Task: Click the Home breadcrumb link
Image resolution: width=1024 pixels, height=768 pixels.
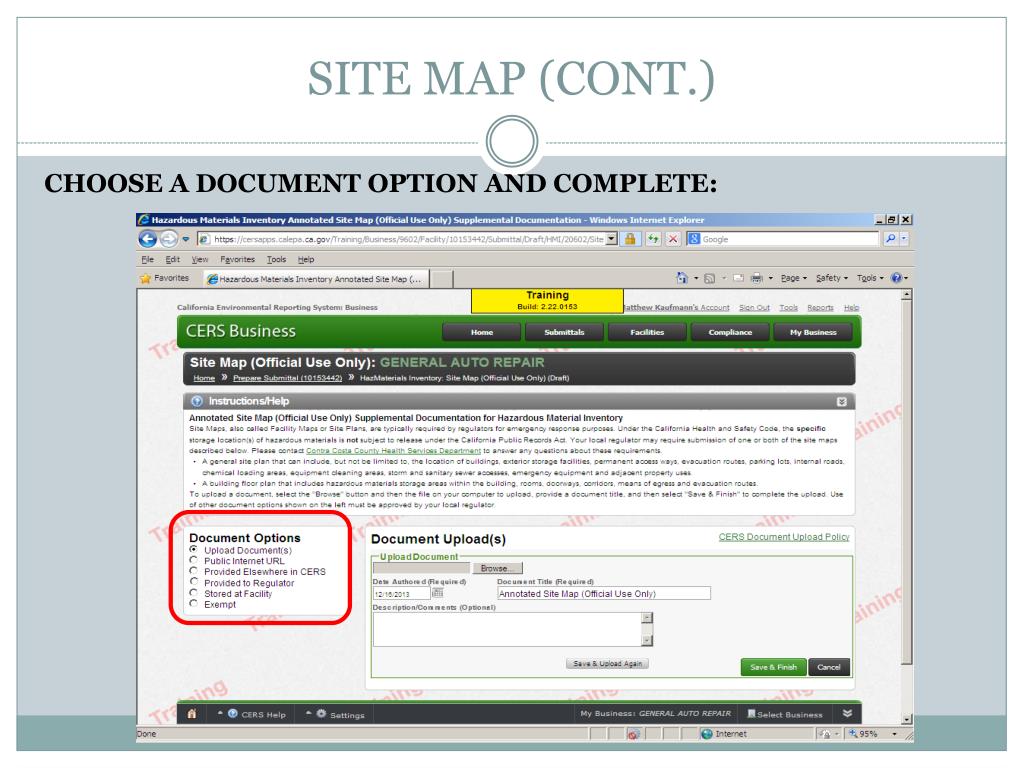Action: point(204,378)
